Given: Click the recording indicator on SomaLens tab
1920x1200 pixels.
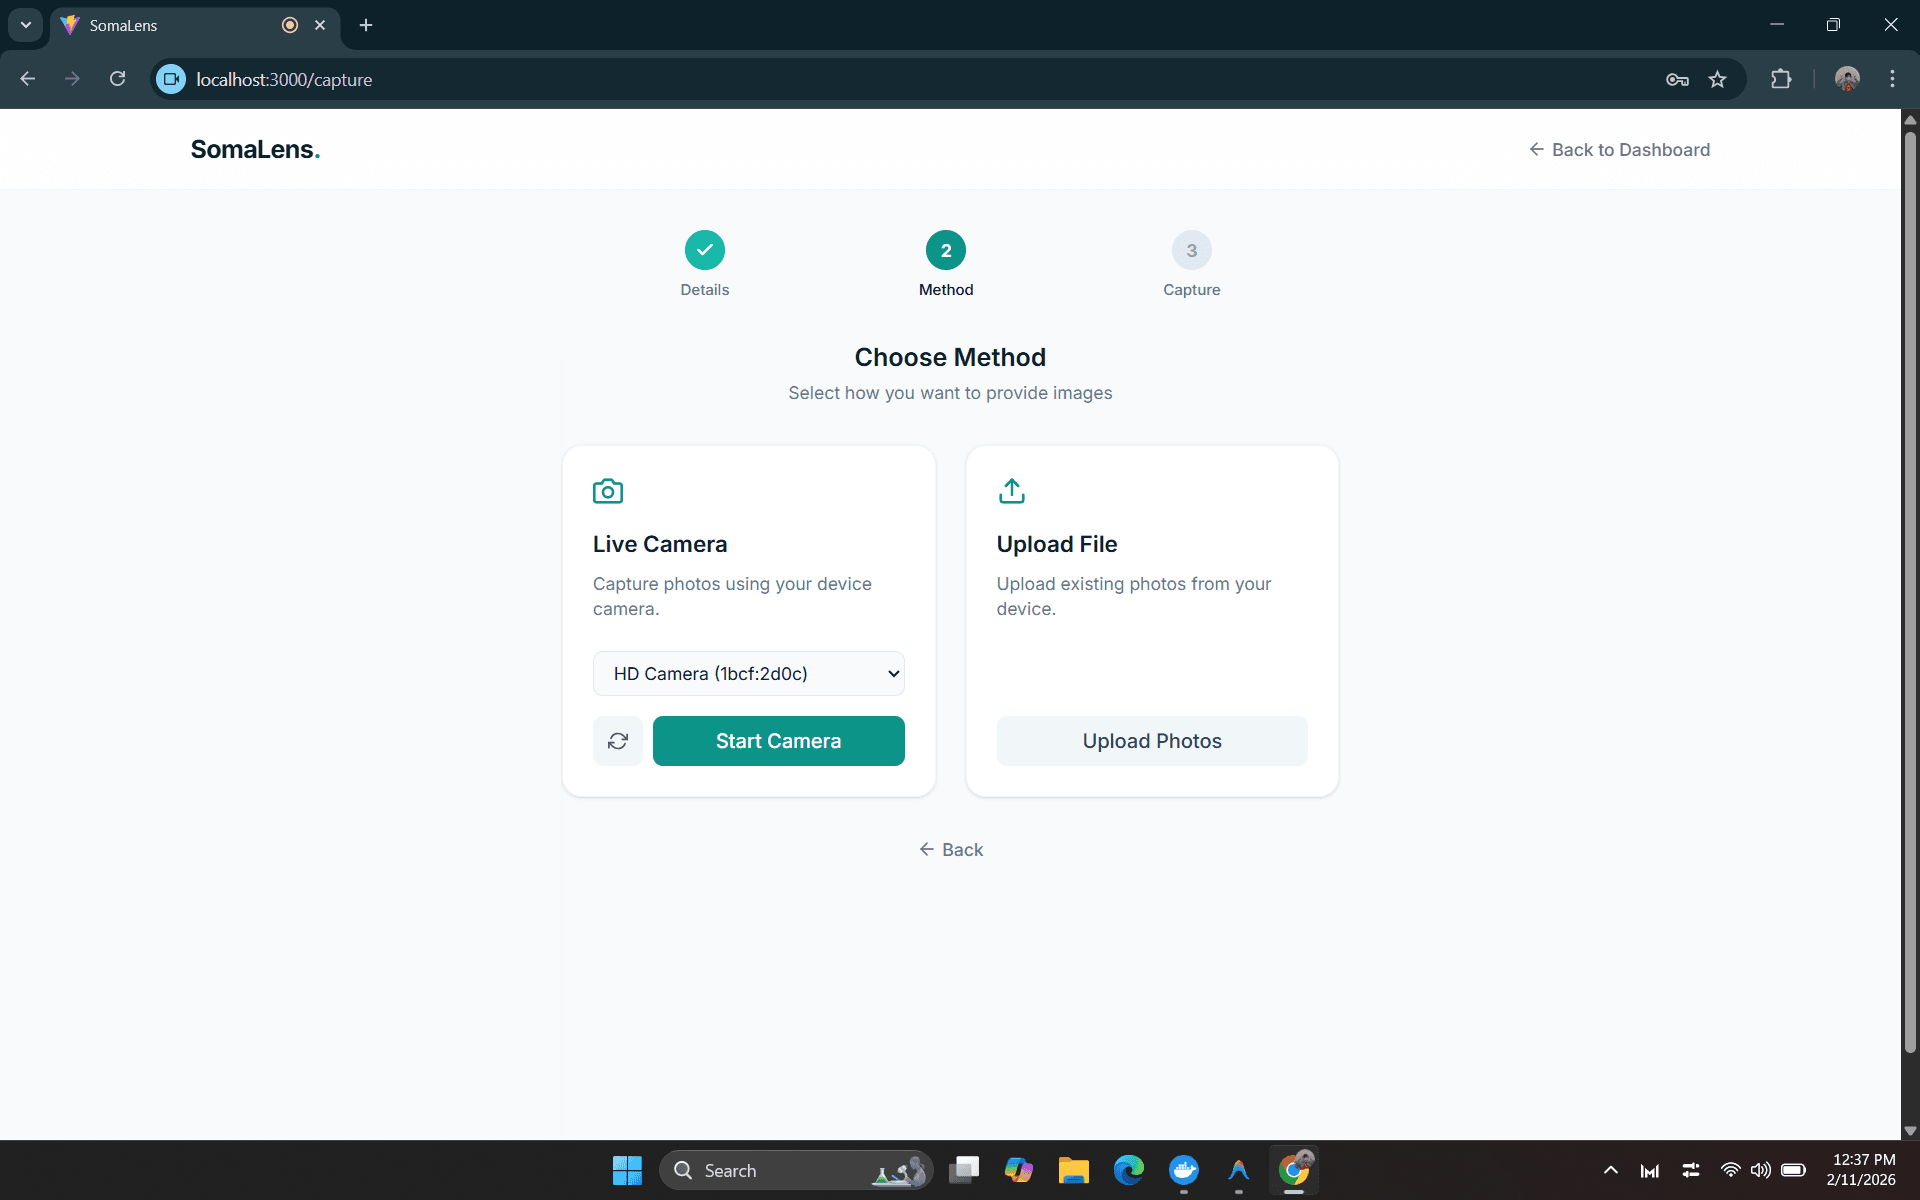Looking at the screenshot, I should click(x=290, y=25).
